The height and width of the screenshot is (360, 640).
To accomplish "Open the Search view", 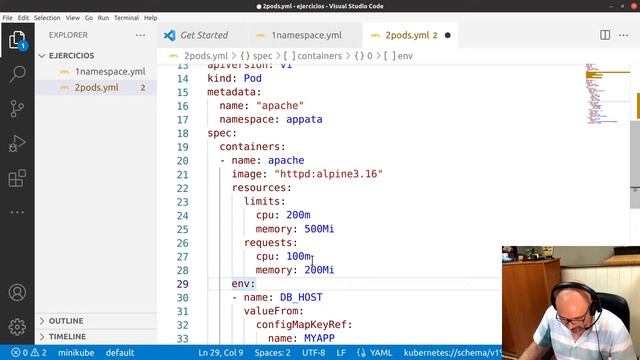I will pos(17,74).
